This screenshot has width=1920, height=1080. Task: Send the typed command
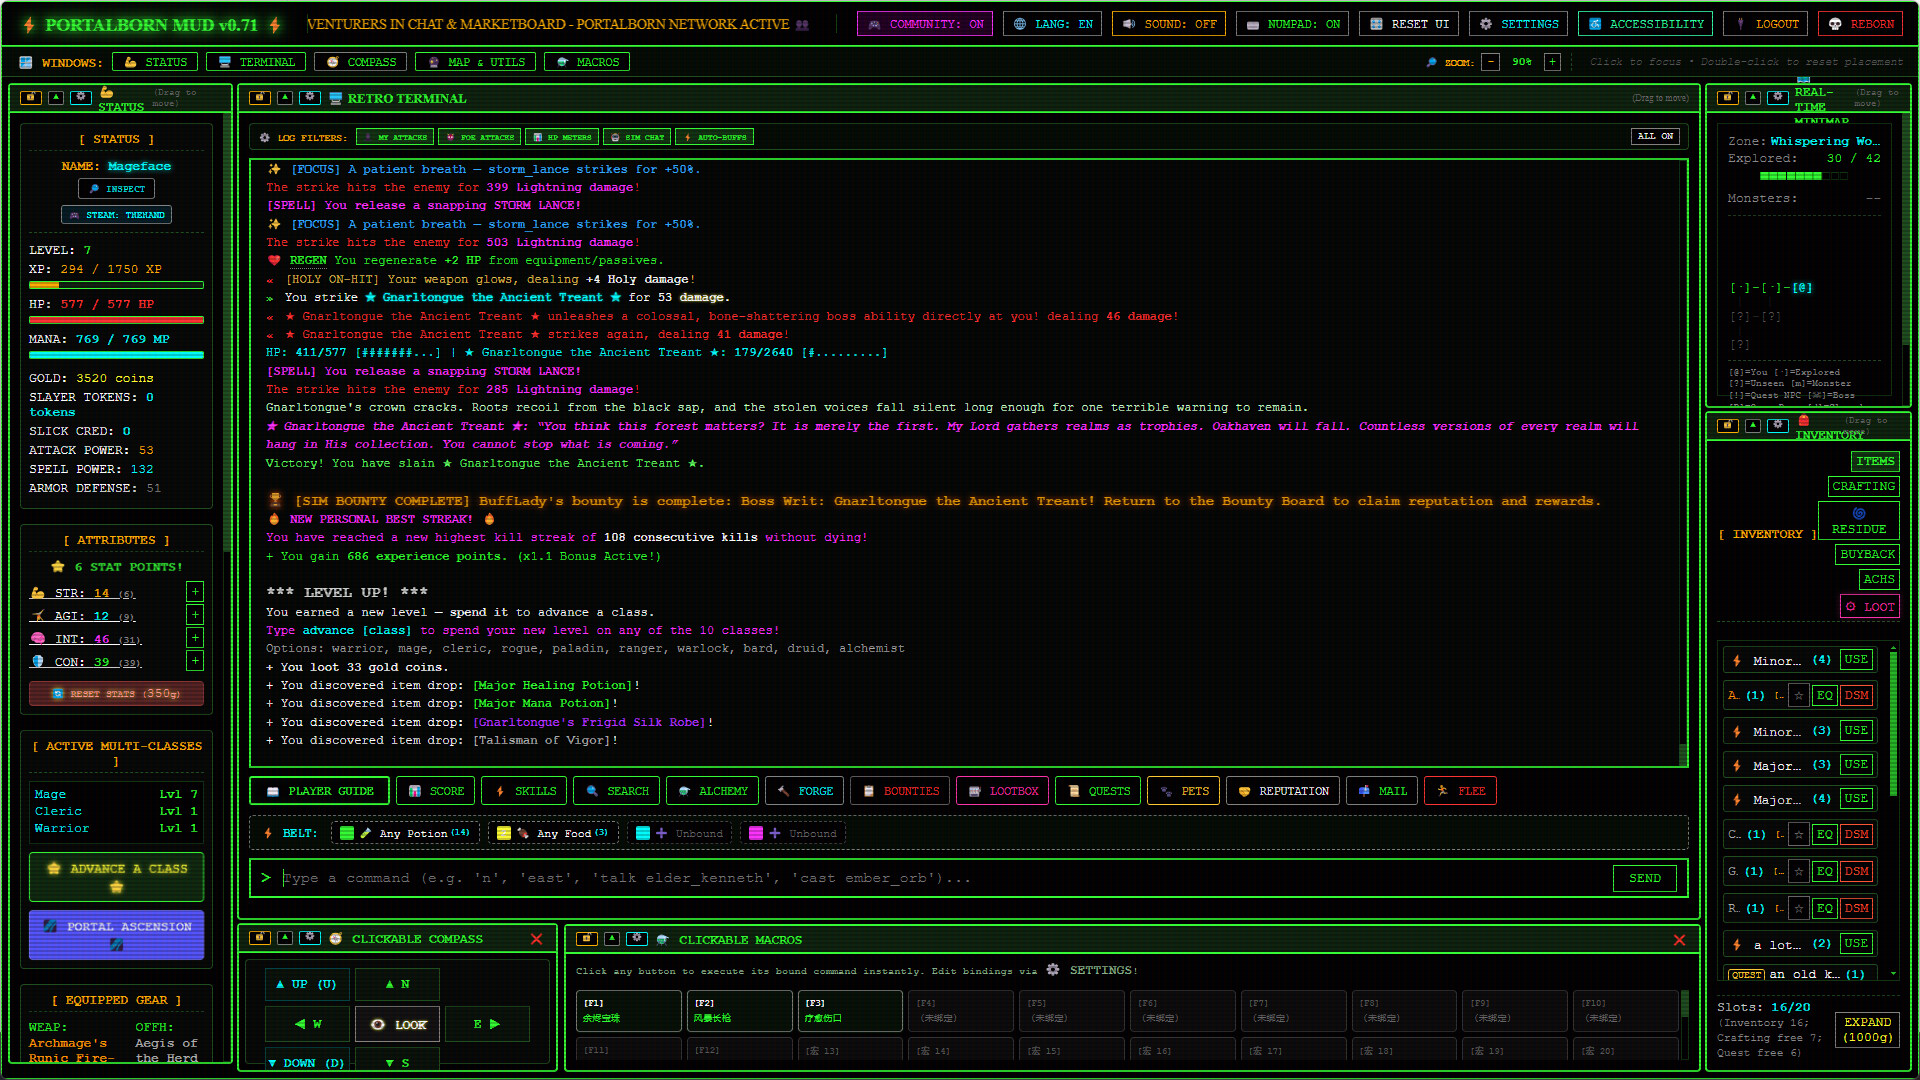(1644, 878)
